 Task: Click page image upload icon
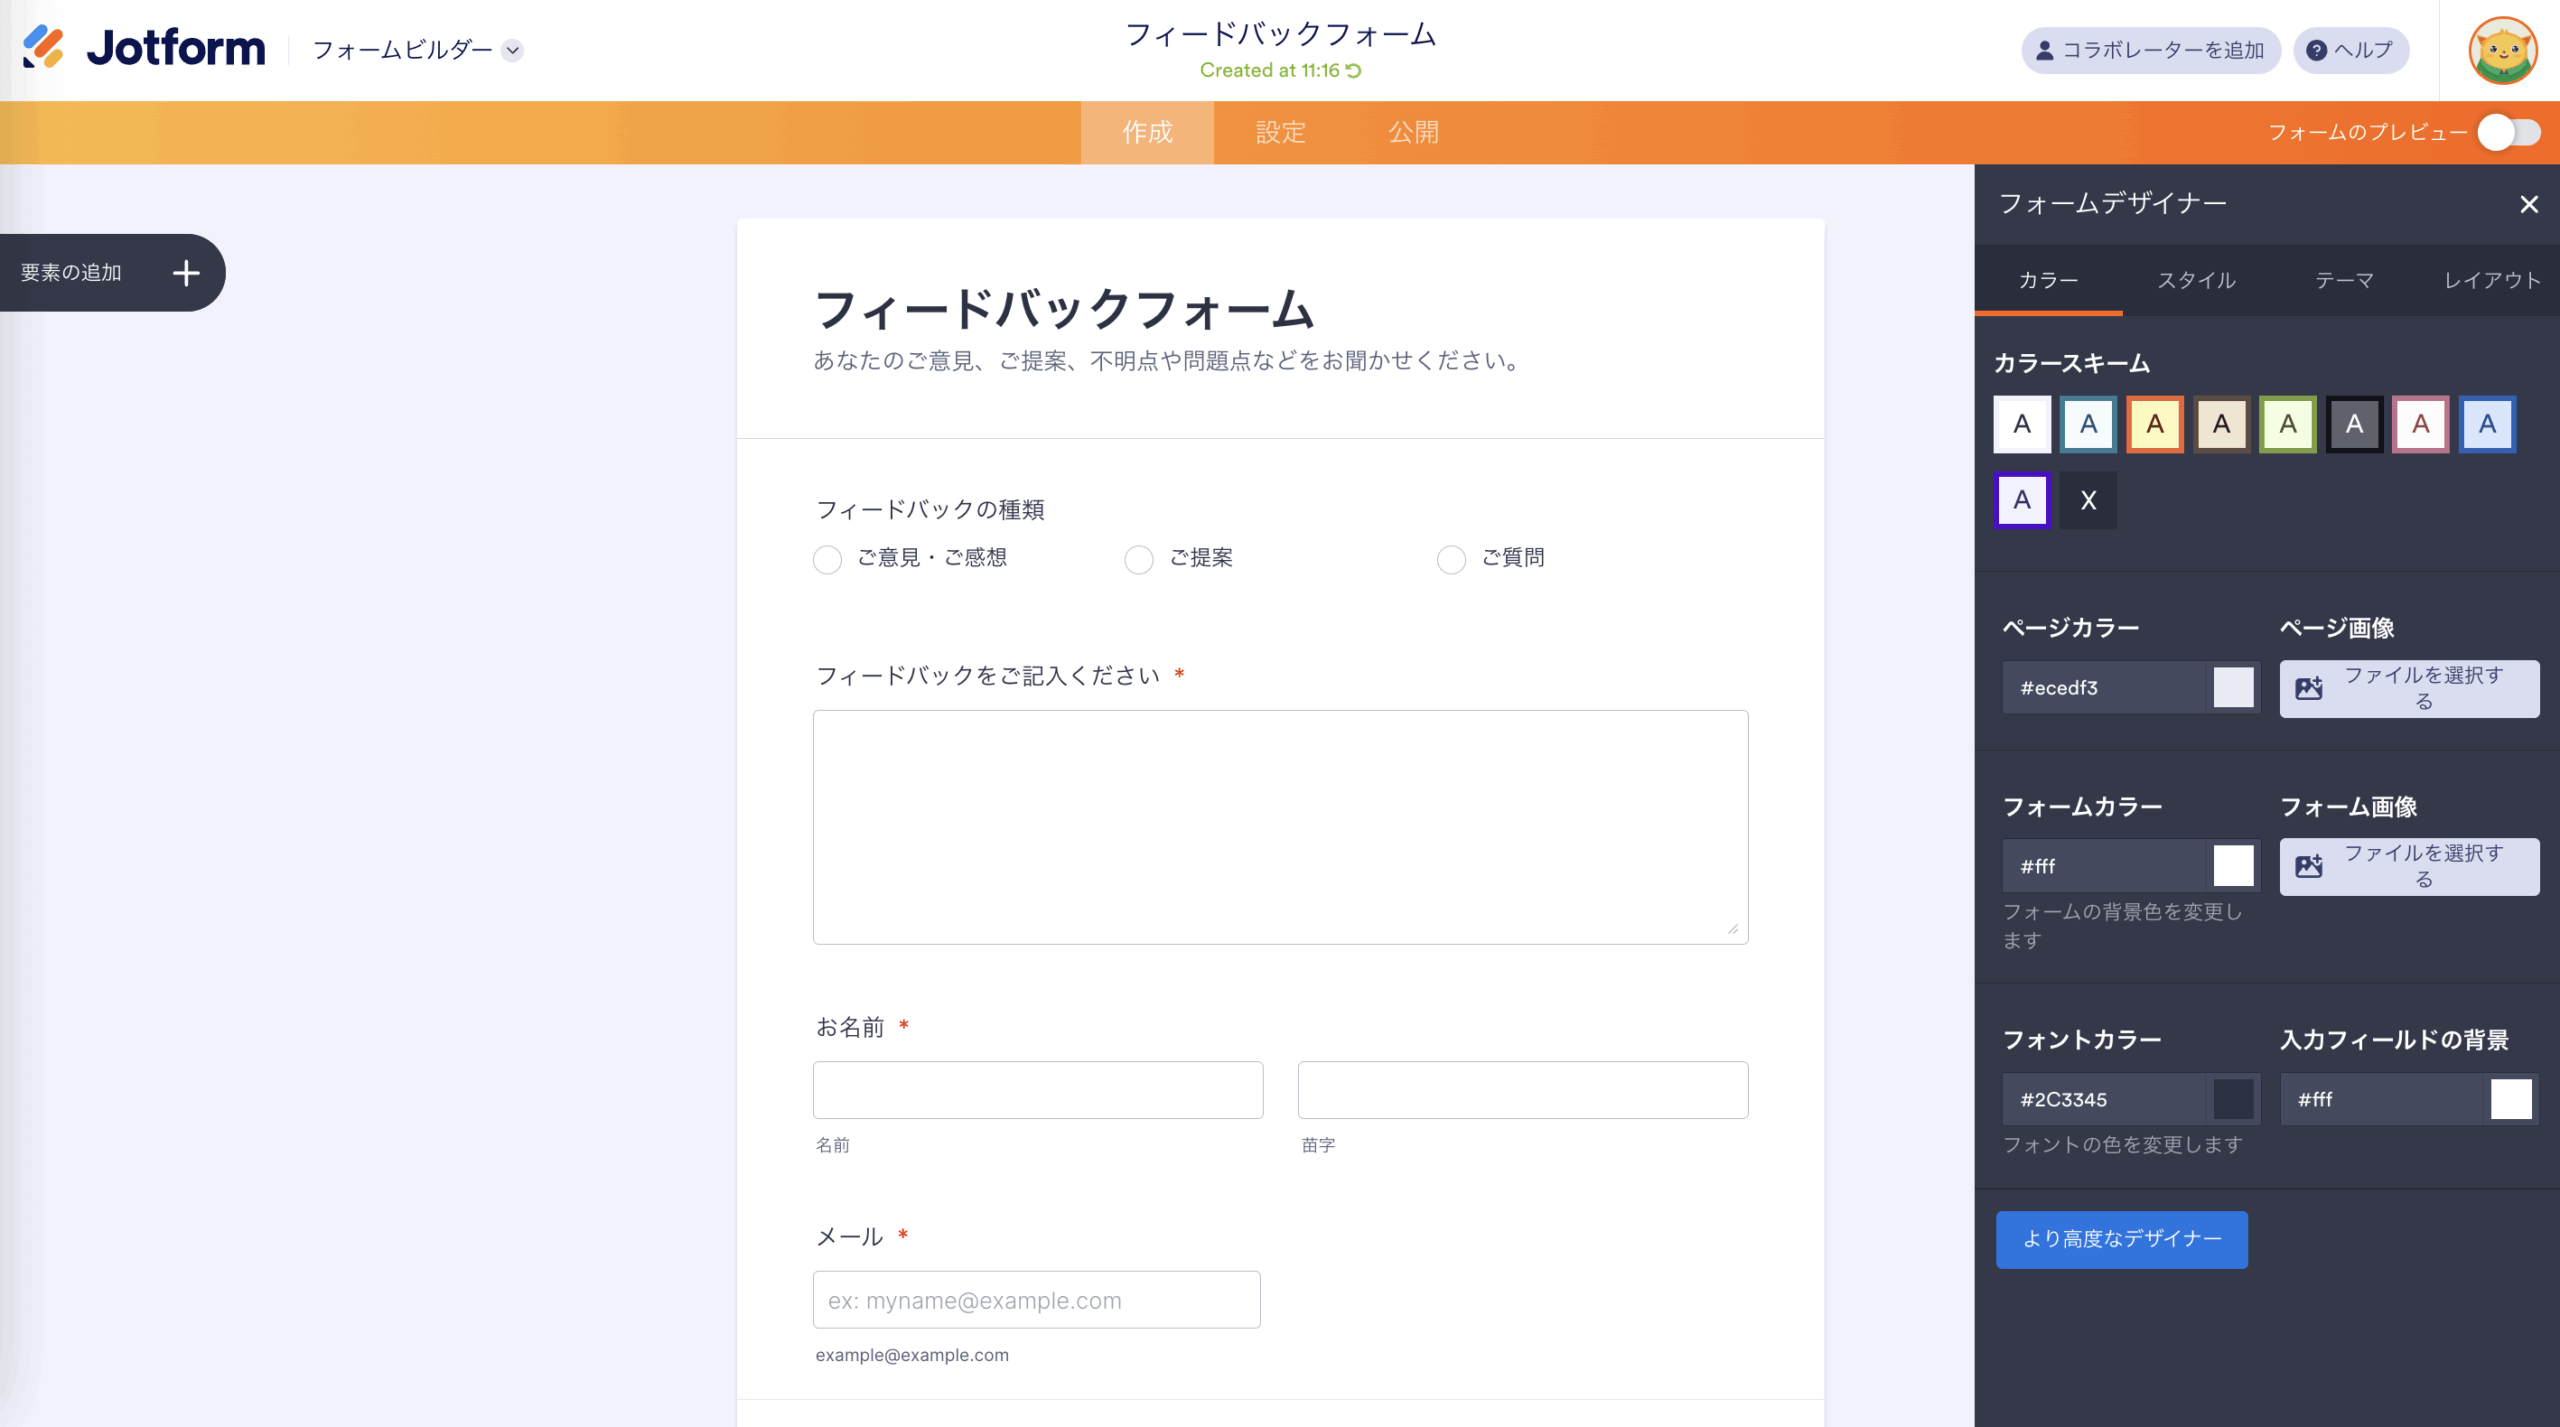[2309, 688]
